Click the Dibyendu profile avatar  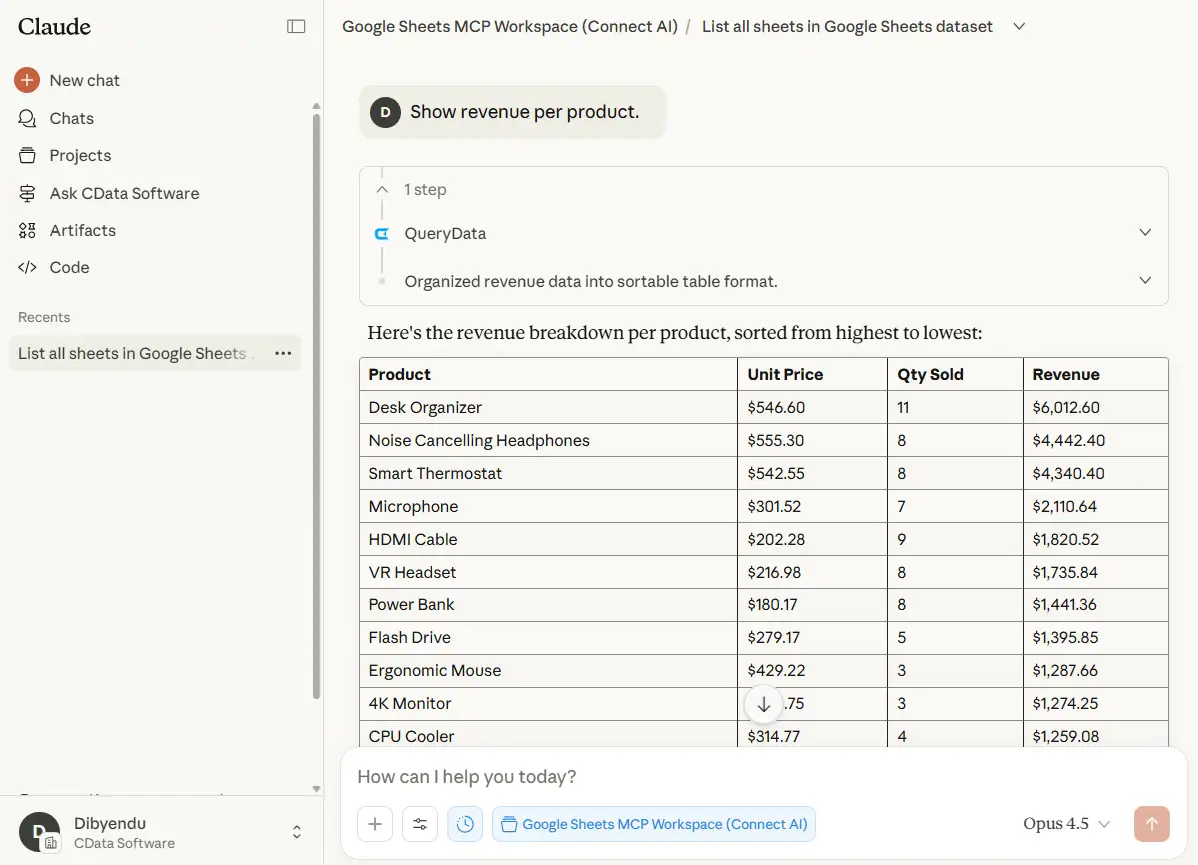[x=40, y=832]
